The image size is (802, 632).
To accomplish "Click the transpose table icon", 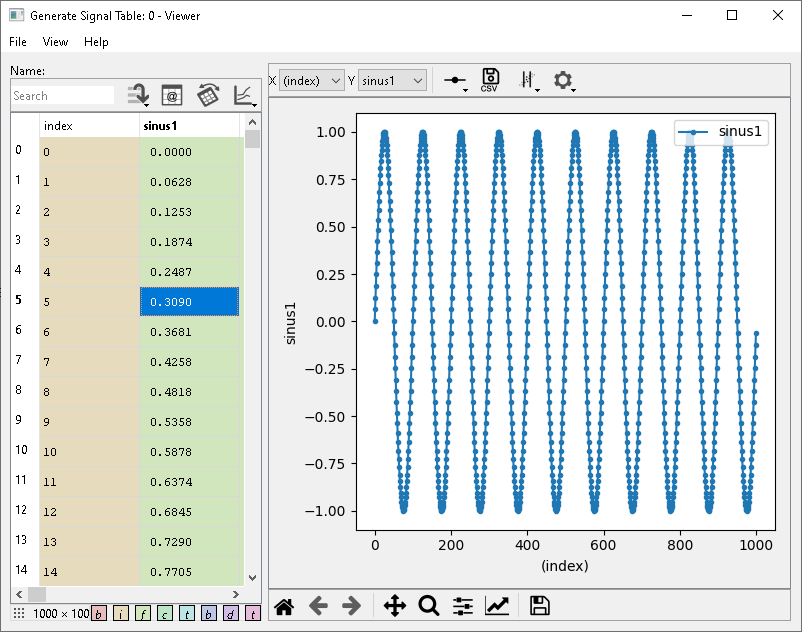I will (x=208, y=95).
